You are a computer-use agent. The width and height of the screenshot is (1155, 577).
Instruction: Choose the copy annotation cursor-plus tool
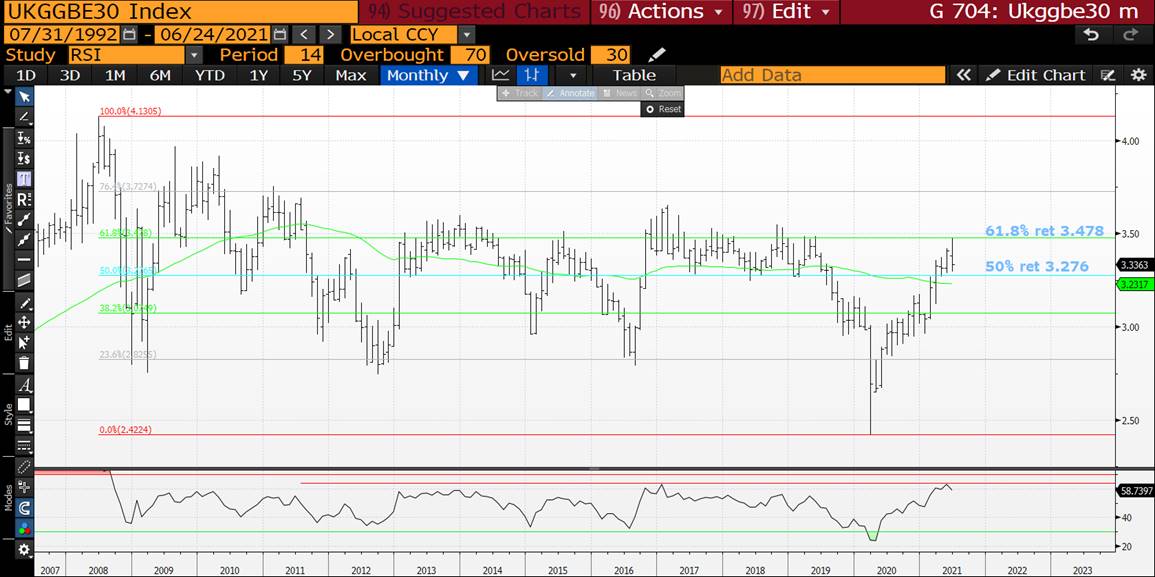24,342
